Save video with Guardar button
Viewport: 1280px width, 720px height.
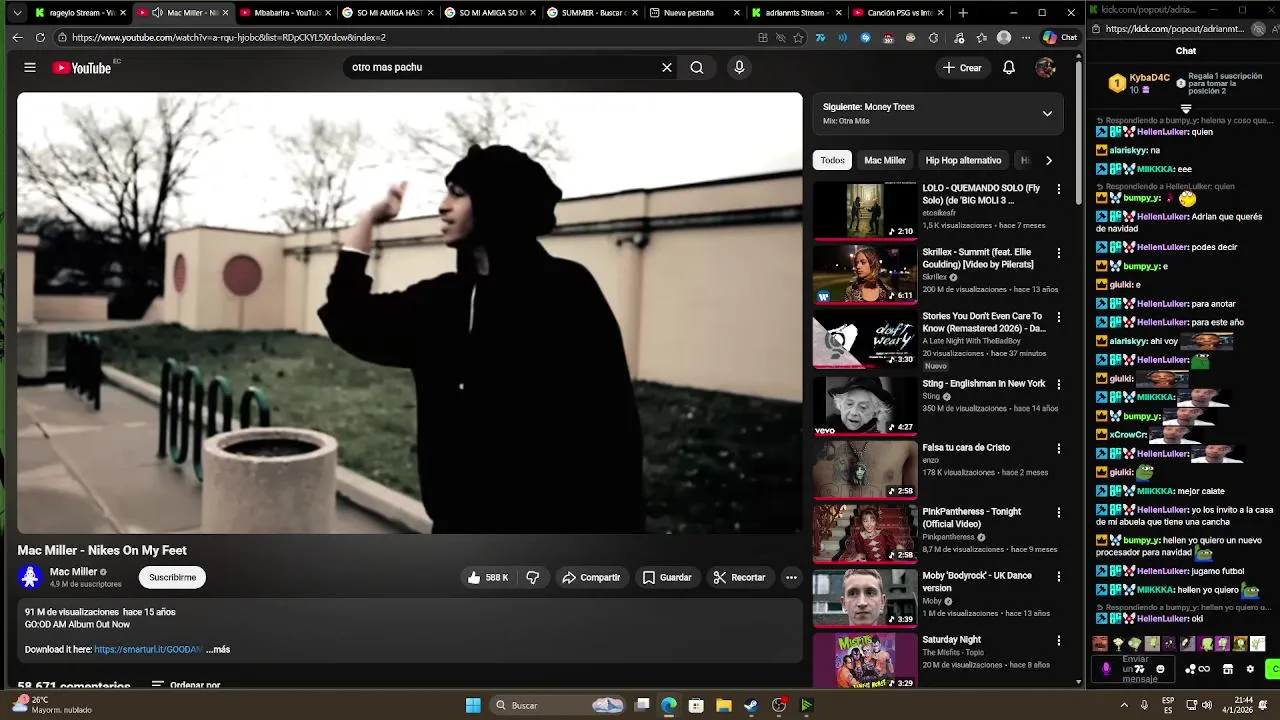point(667,577)
